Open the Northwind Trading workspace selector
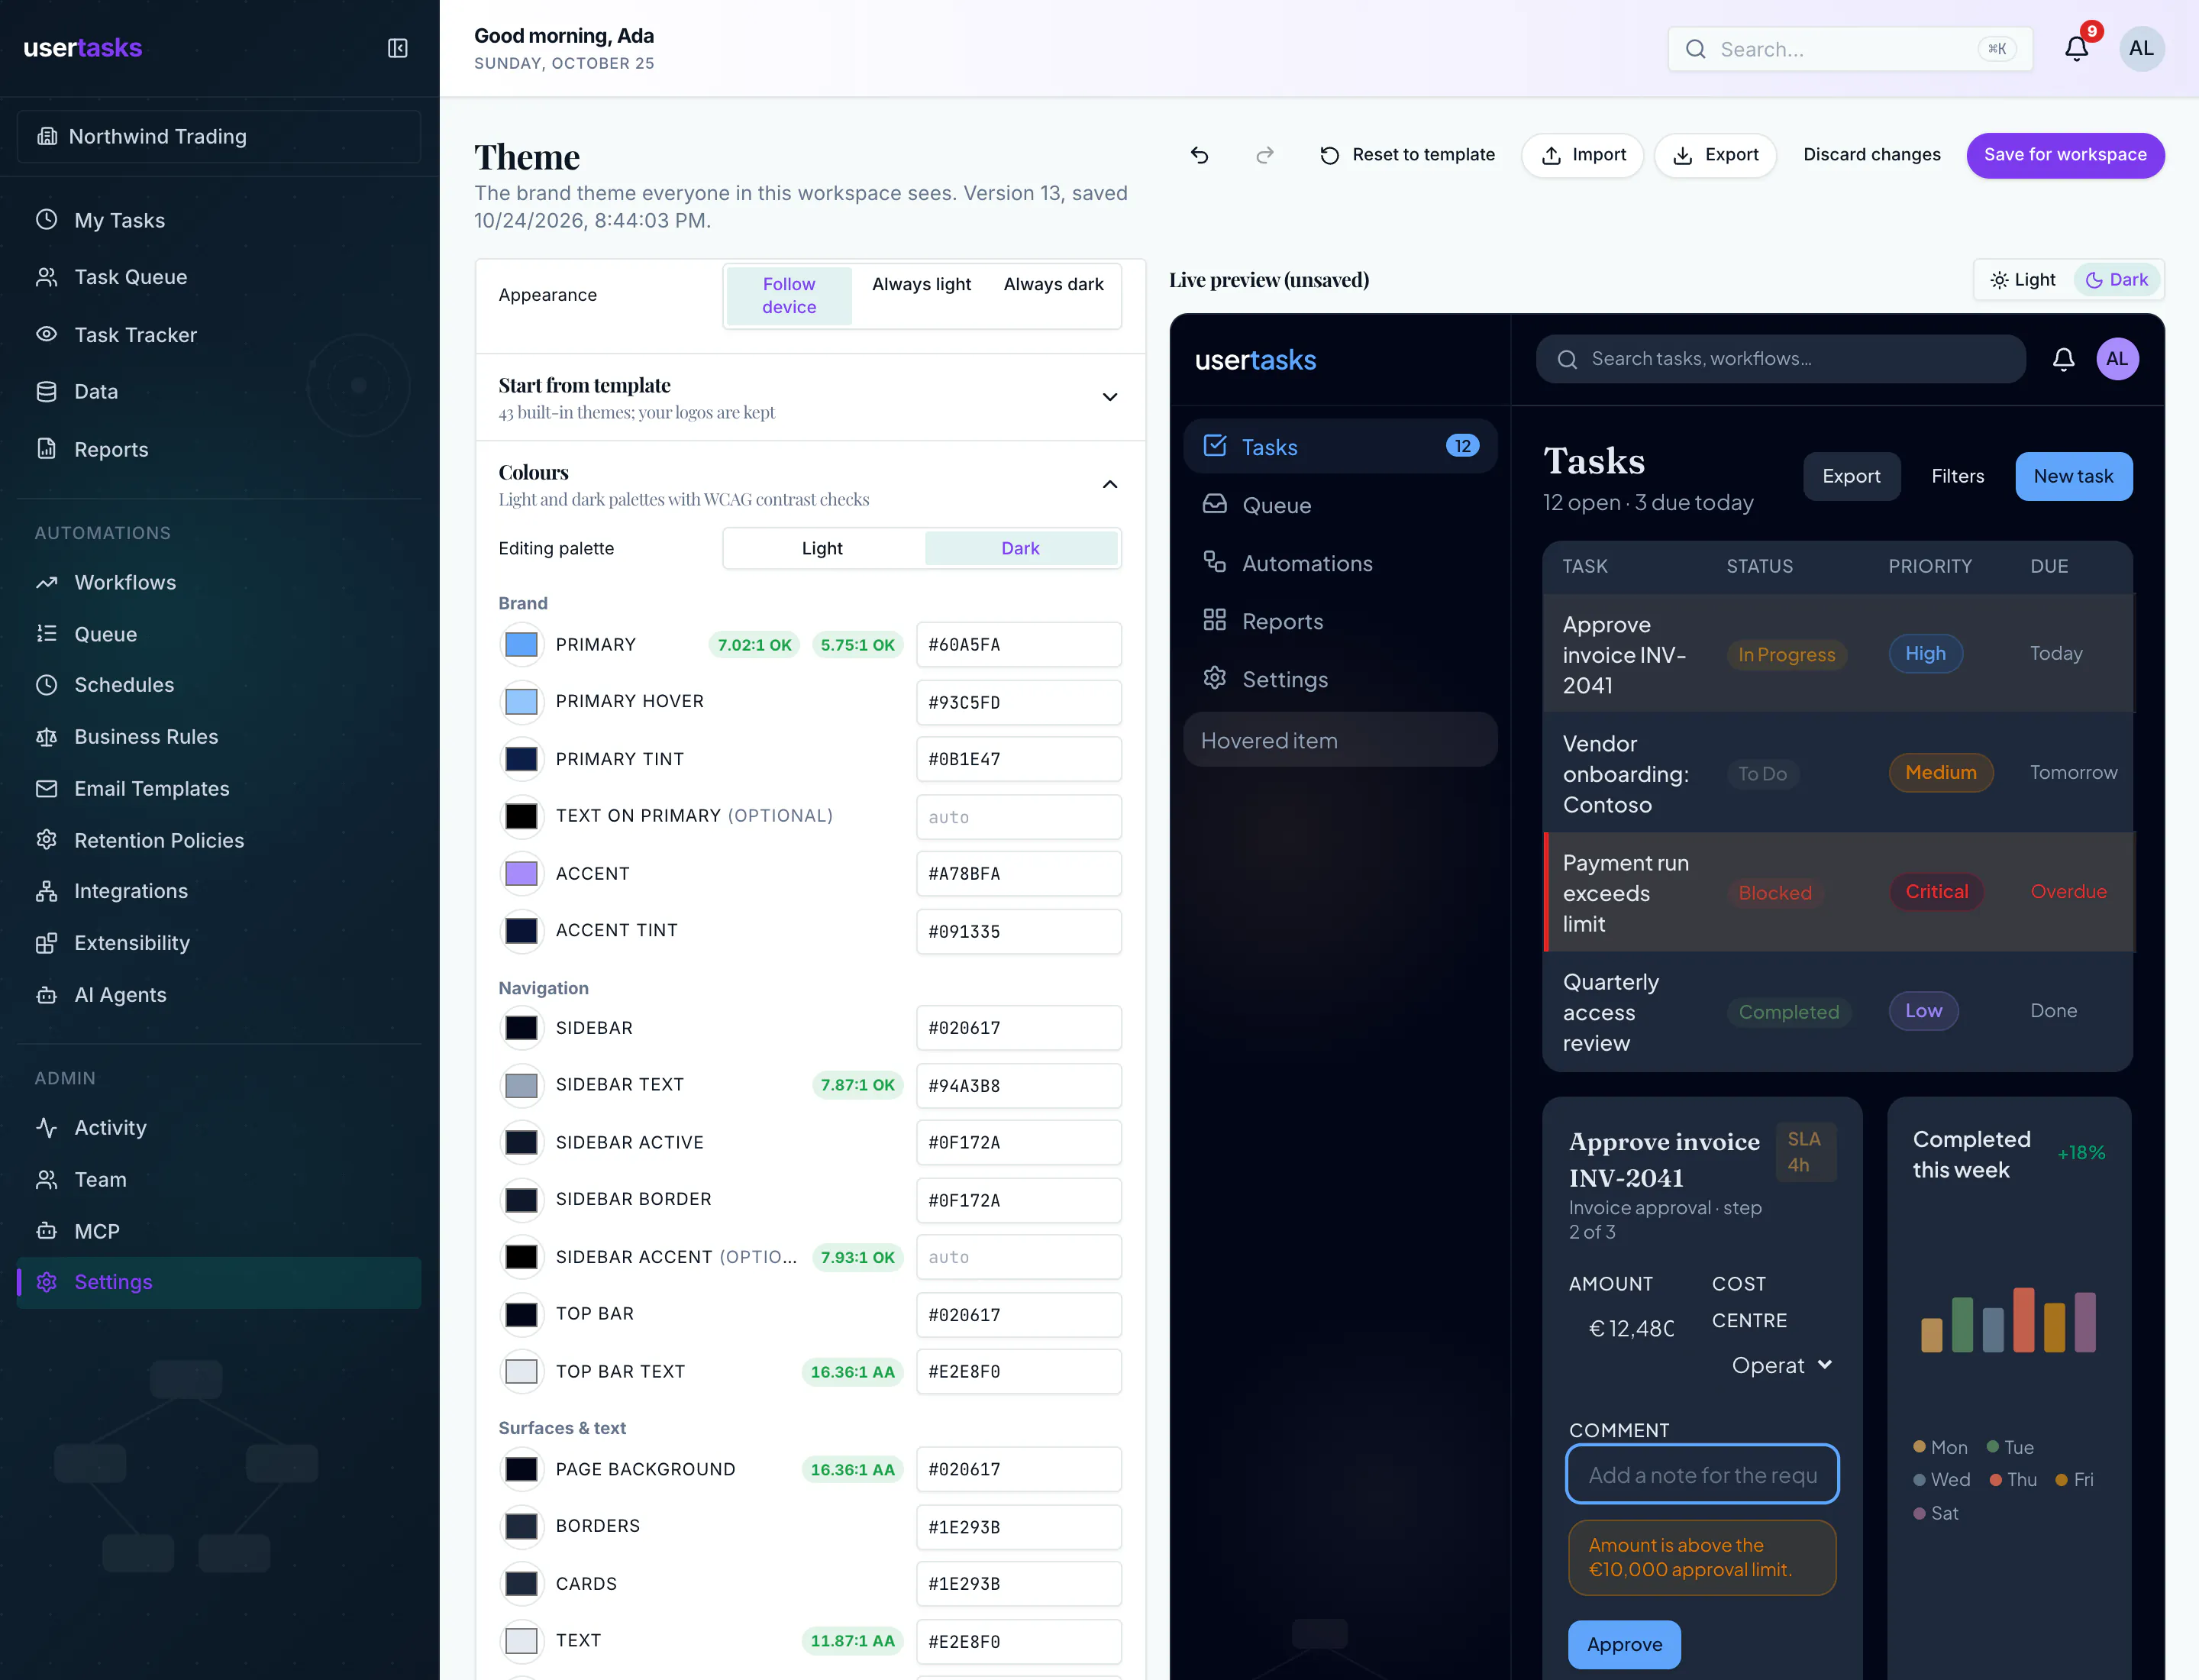2199x1680 pixels. point(219,136)
